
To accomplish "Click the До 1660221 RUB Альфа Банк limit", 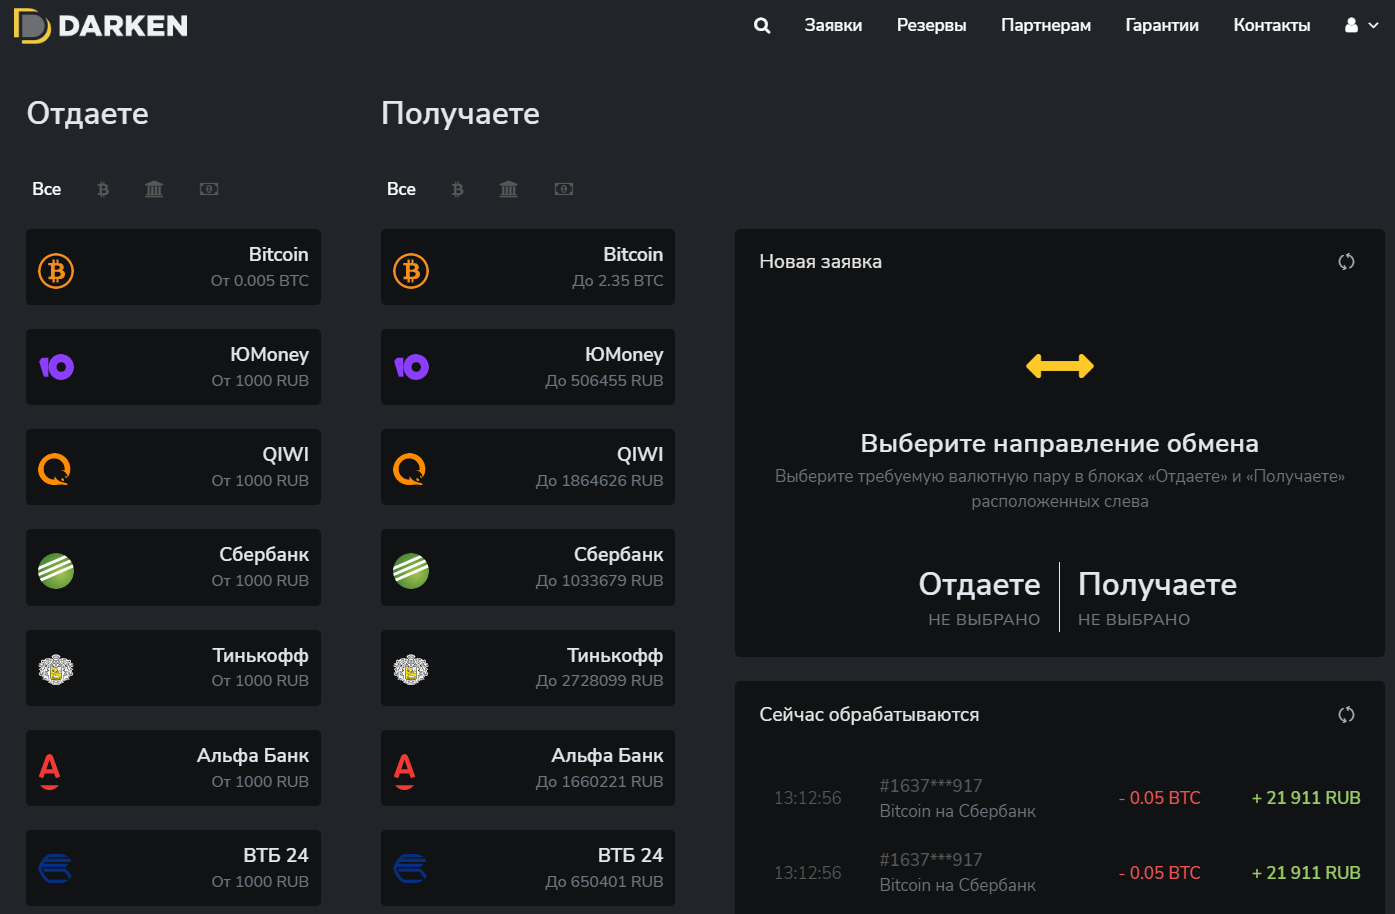I will coord(599,782).
